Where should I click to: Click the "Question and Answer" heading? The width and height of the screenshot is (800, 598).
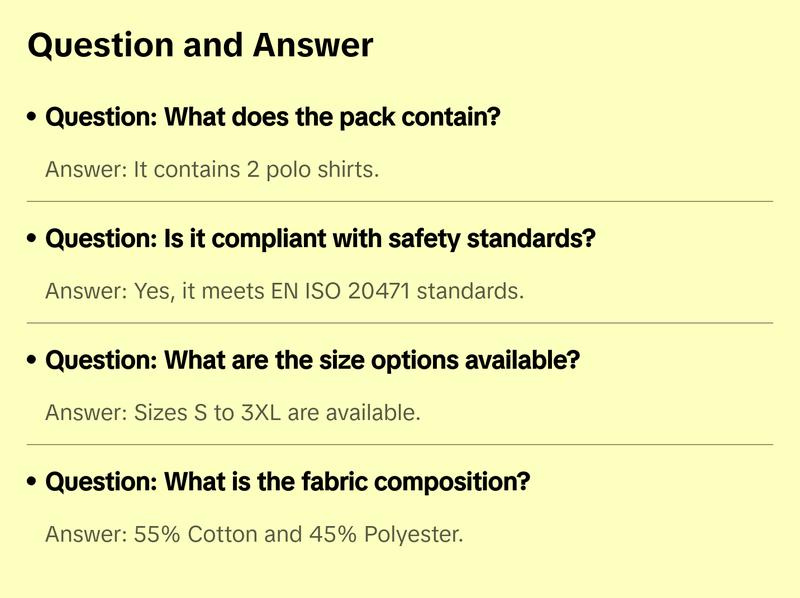click(200, 45)
